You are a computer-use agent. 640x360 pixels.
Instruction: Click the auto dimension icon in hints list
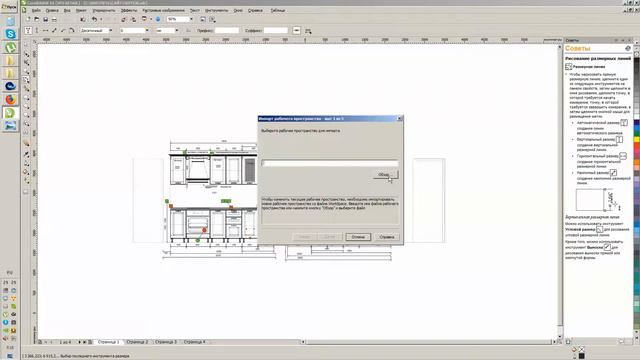[x=624, y=122]
